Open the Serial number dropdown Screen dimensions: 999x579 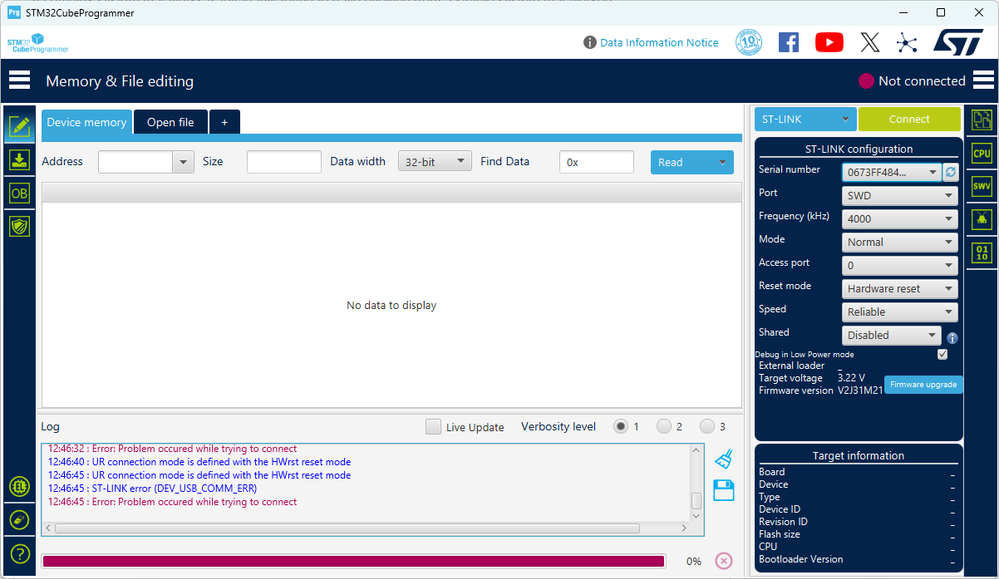click(891, 172)
